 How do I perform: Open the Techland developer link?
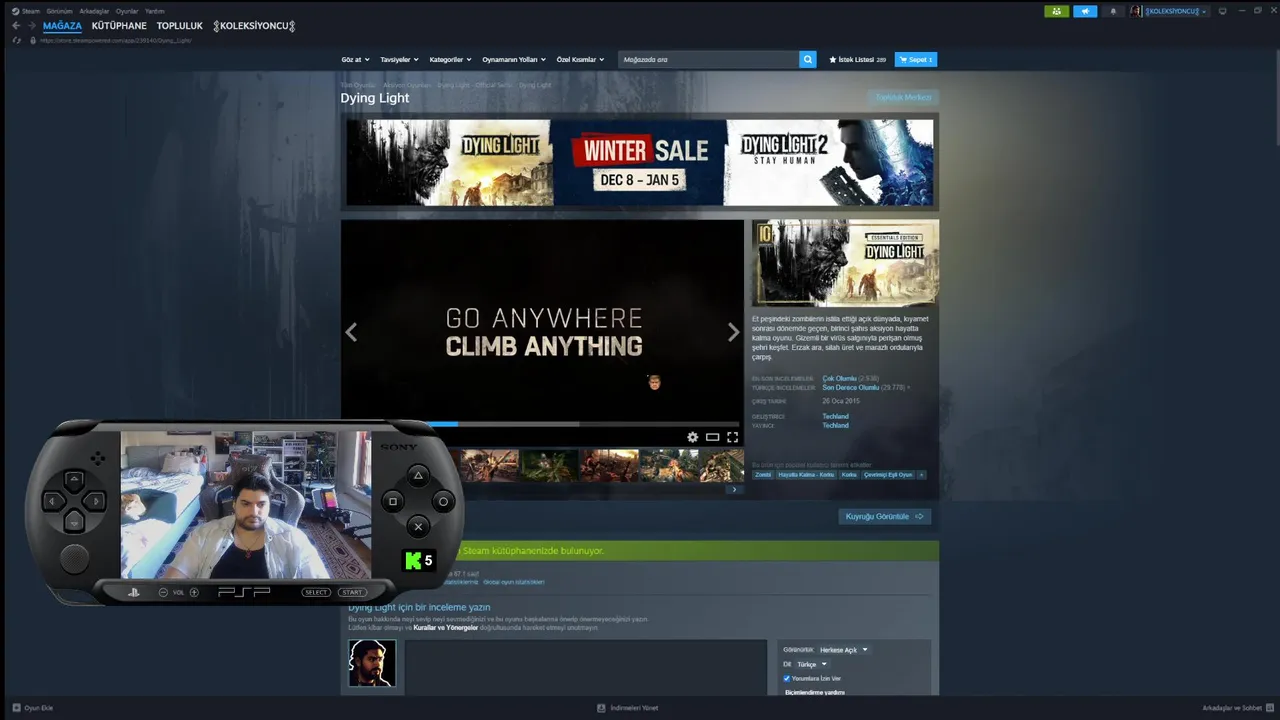pyautogui.click(x=835, y=416)
